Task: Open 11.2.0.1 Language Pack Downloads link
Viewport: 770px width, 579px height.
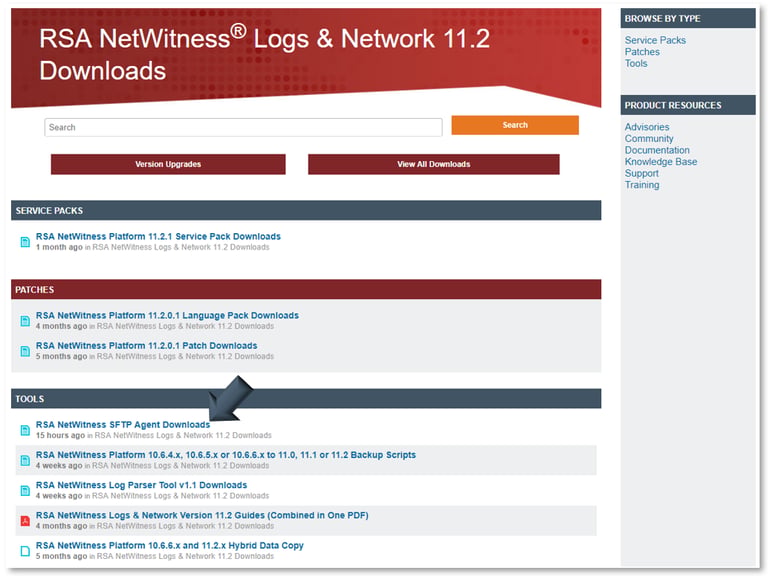Action: (x=167, y=315)
